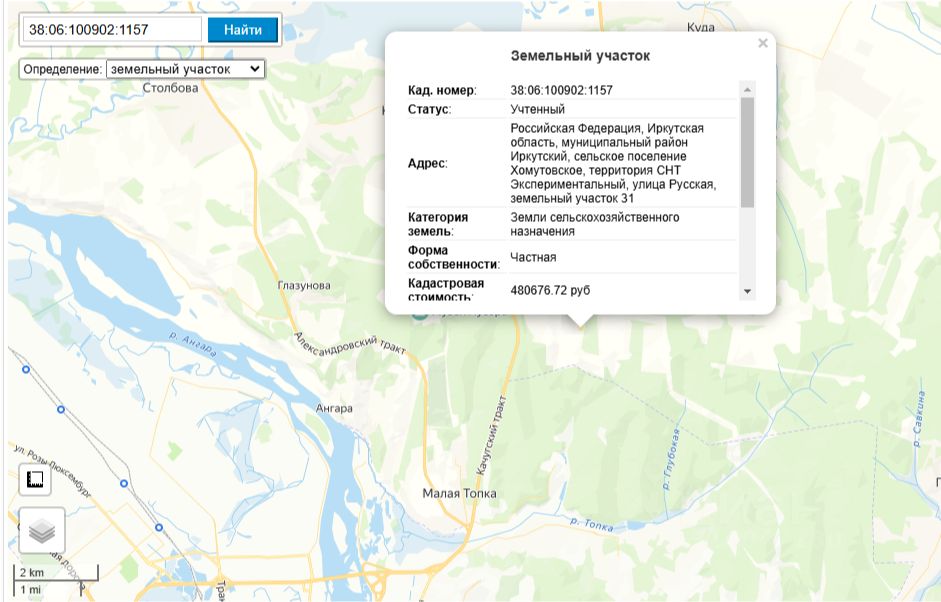This screenshot has width=941, height=602.
Task: Click the р. Топка river label
Action: (x=592, y=525)
